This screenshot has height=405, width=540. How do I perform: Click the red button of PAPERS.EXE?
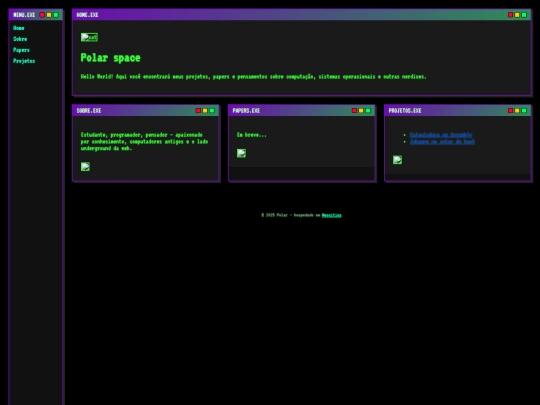354,111
